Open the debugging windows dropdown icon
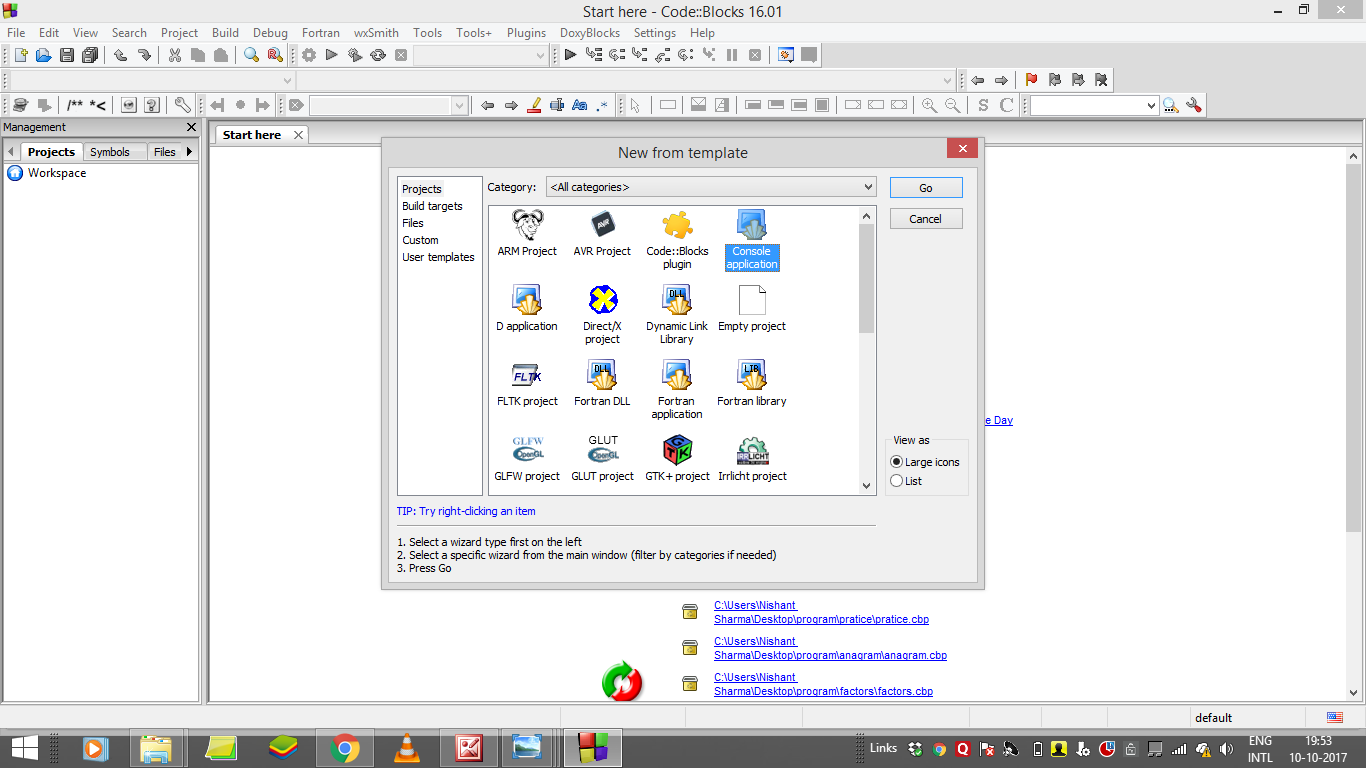This screenshot has width=1366, height=768. tap(786, 55)
